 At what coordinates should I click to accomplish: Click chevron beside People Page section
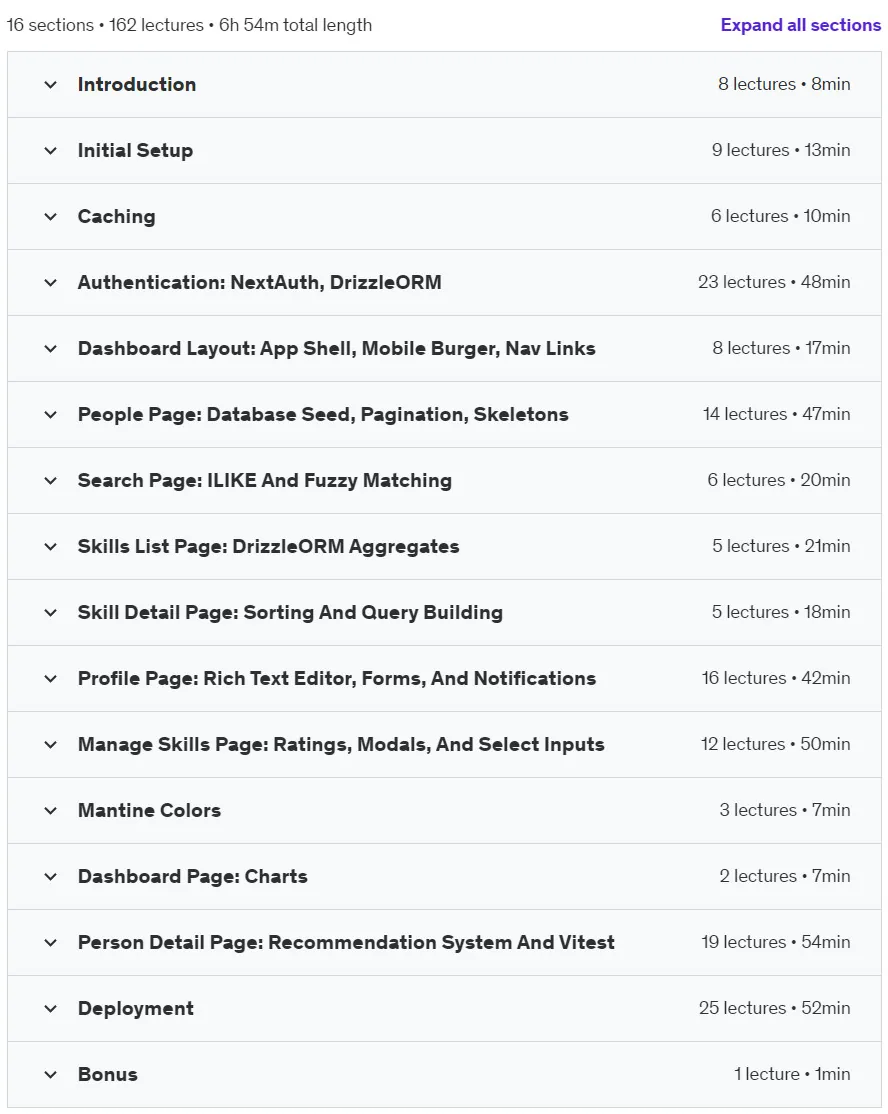coord(50,415)
